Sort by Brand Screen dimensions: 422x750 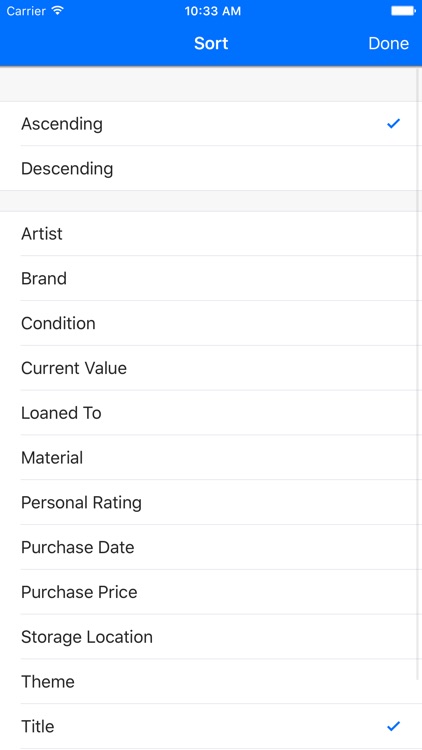click(211, 278)
